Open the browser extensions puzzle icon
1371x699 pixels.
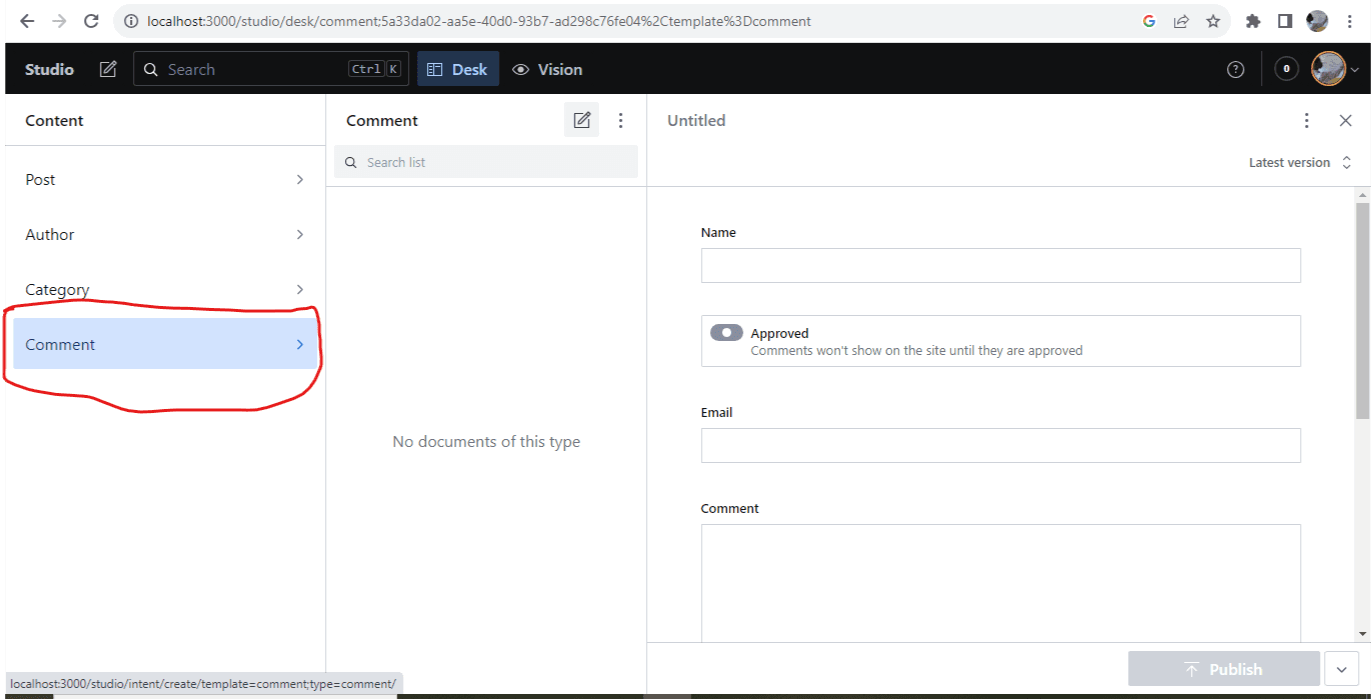[1253, 21]
